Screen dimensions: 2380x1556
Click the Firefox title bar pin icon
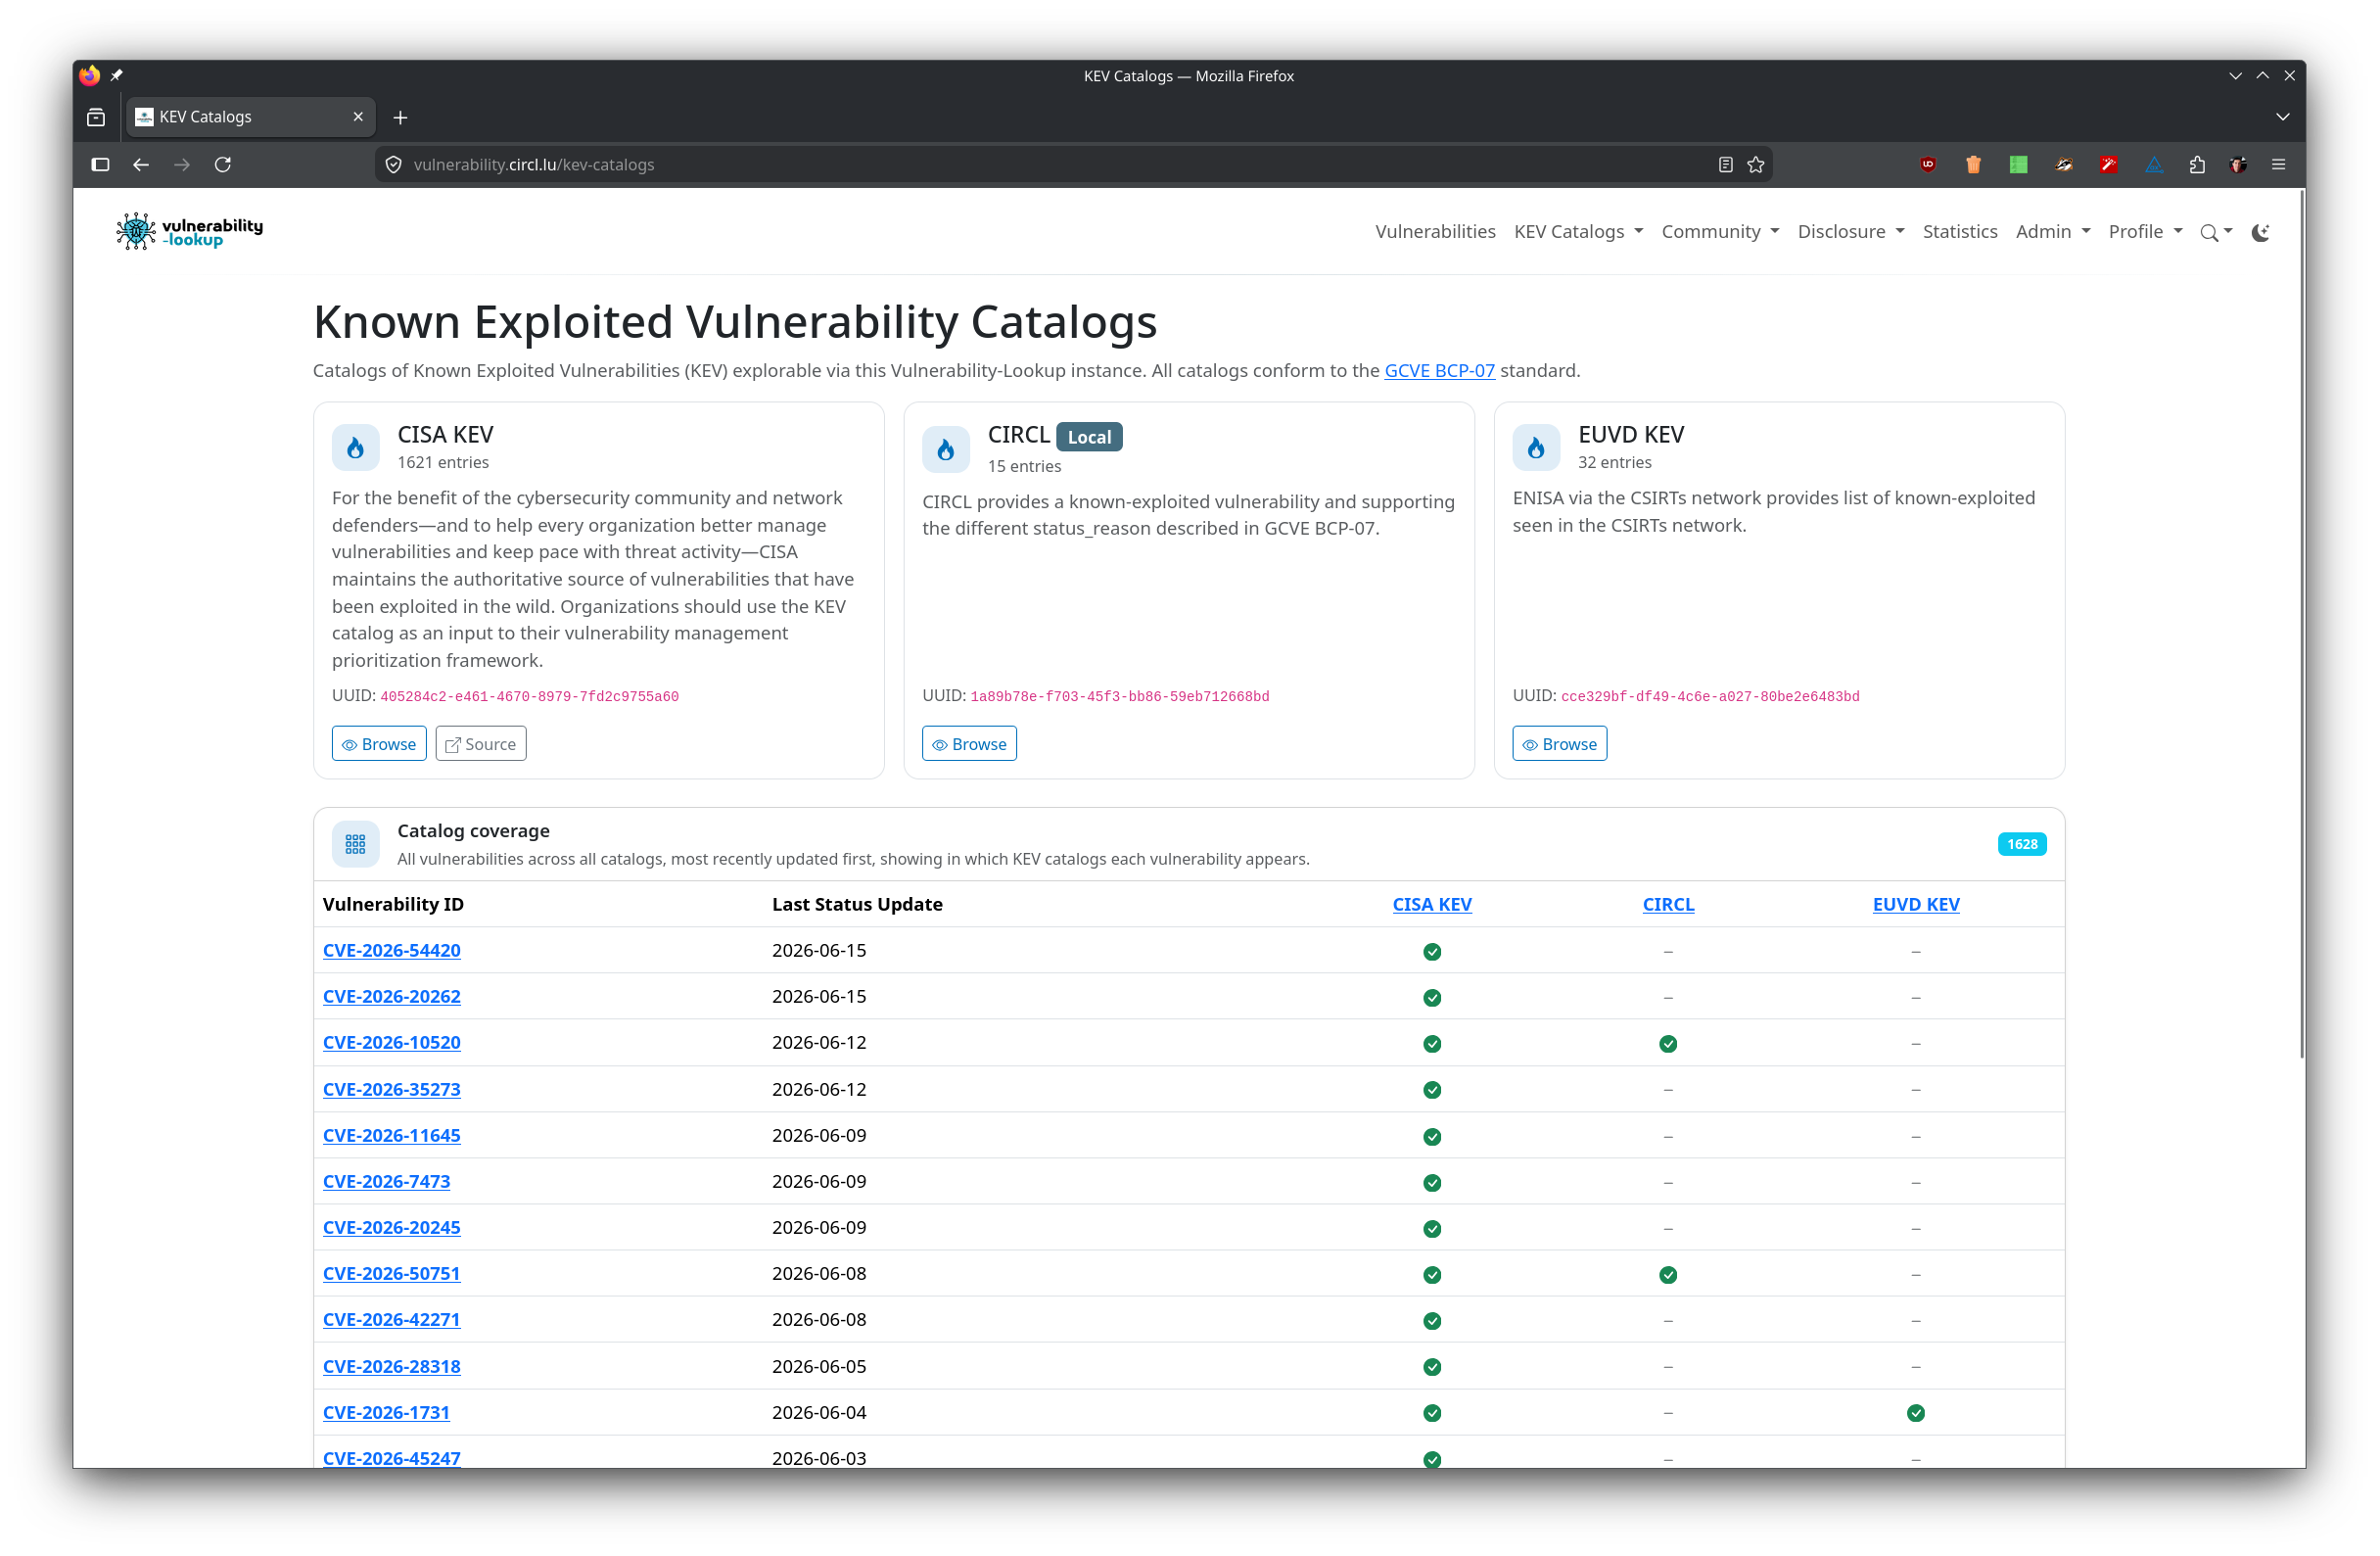[x=117, y=75]
